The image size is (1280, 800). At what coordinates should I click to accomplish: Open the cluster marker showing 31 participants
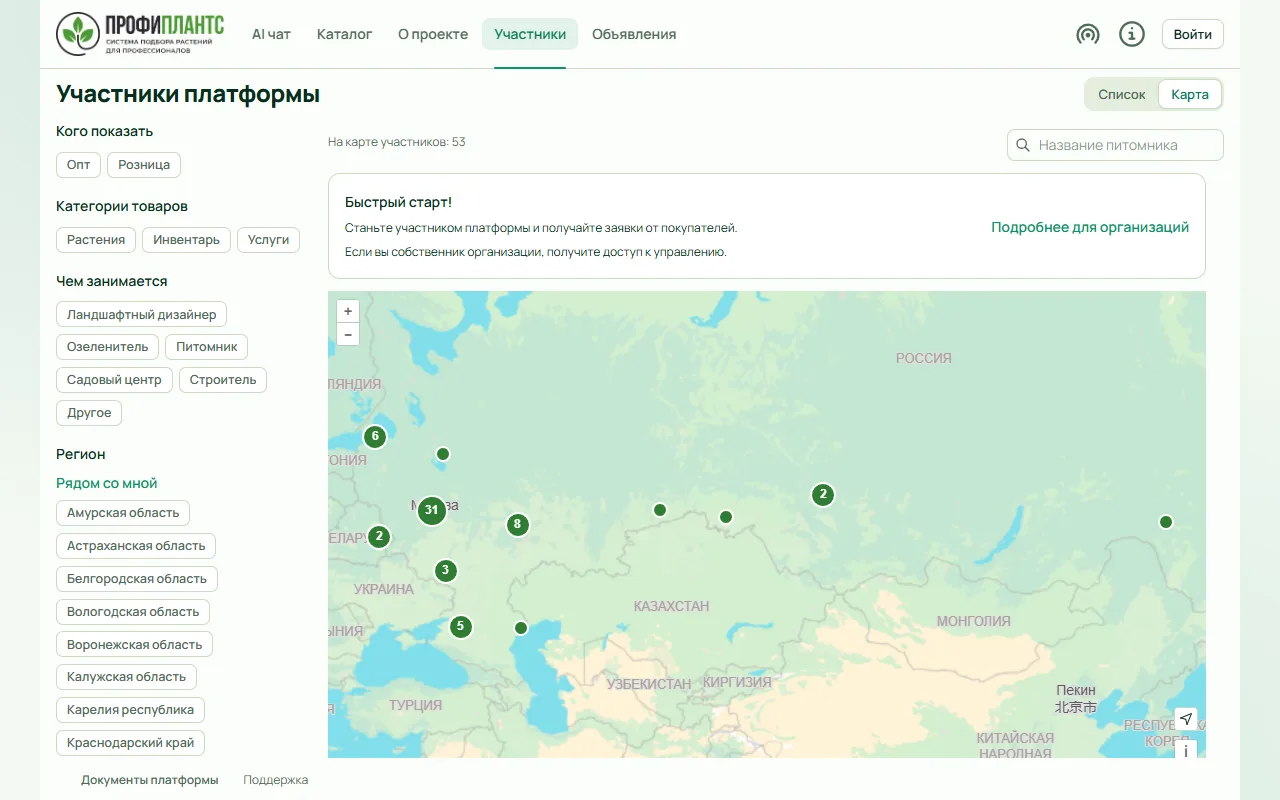pyautogui.click(x=431, y=510)
